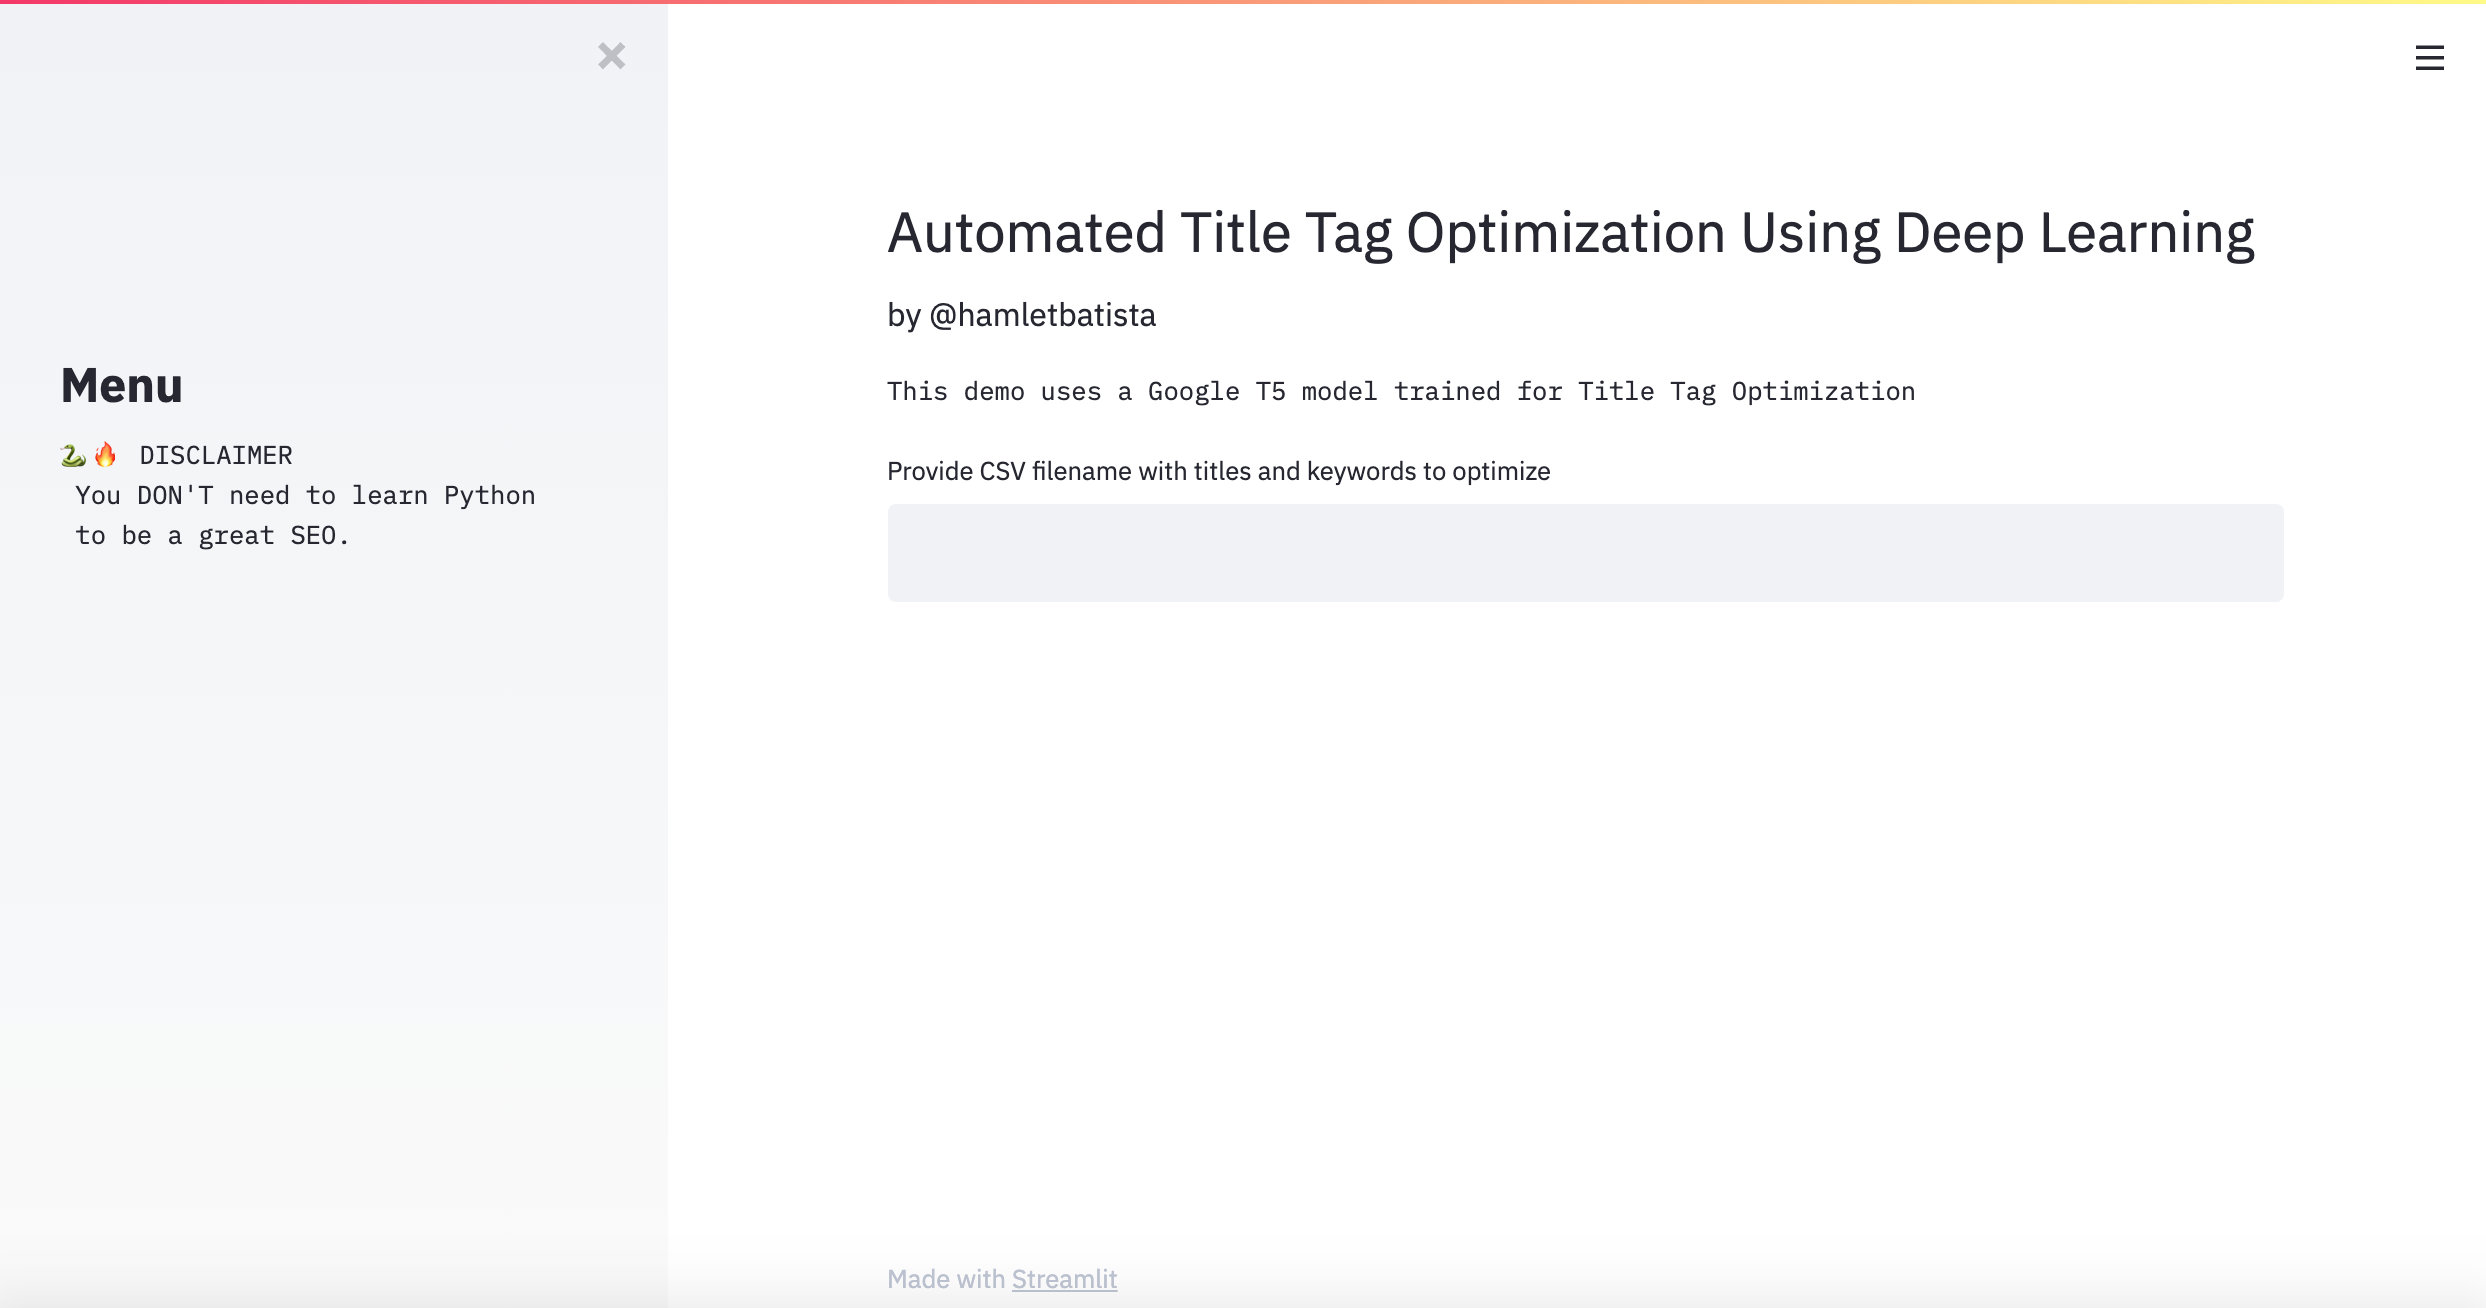
Task: Click the @hamletbatista author handle
Action: (1042, 316)
